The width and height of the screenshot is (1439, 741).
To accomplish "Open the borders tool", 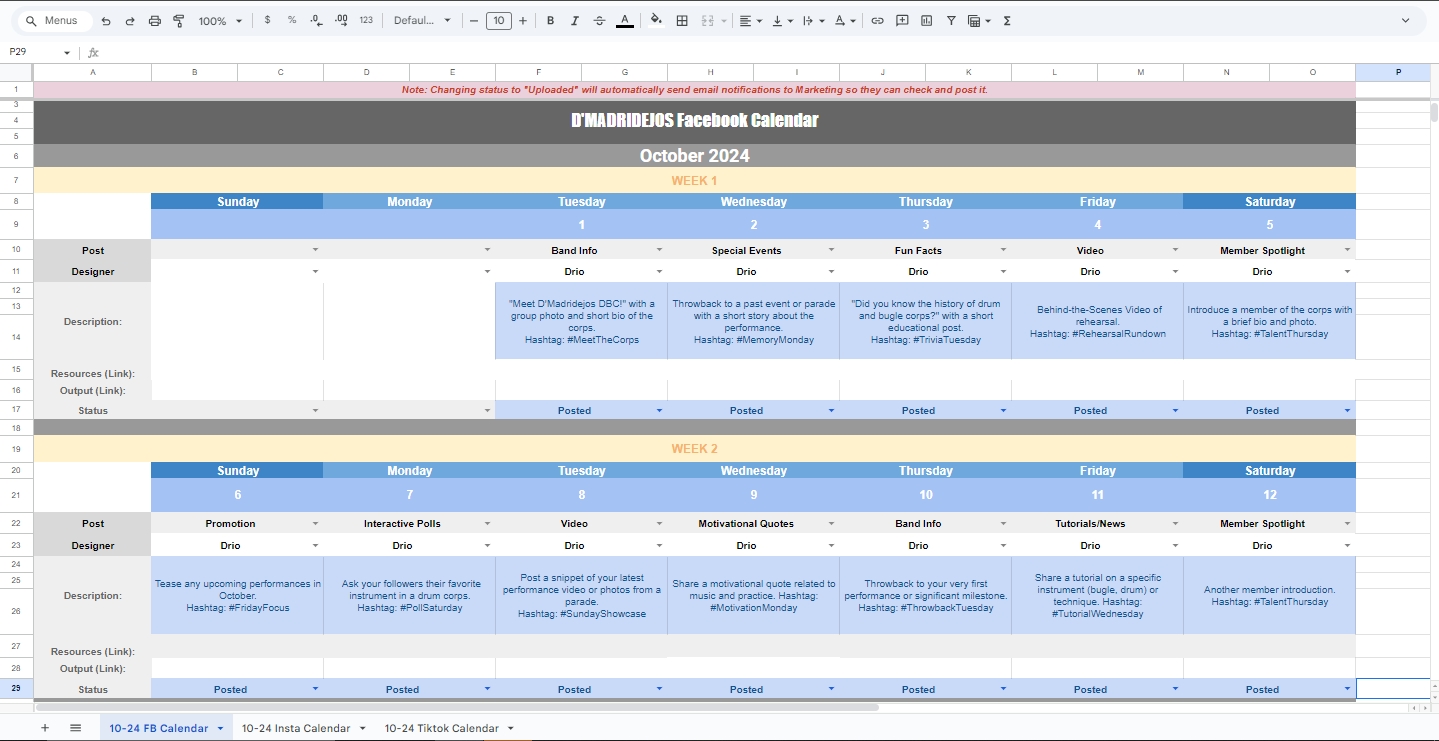I will [682, 20].
